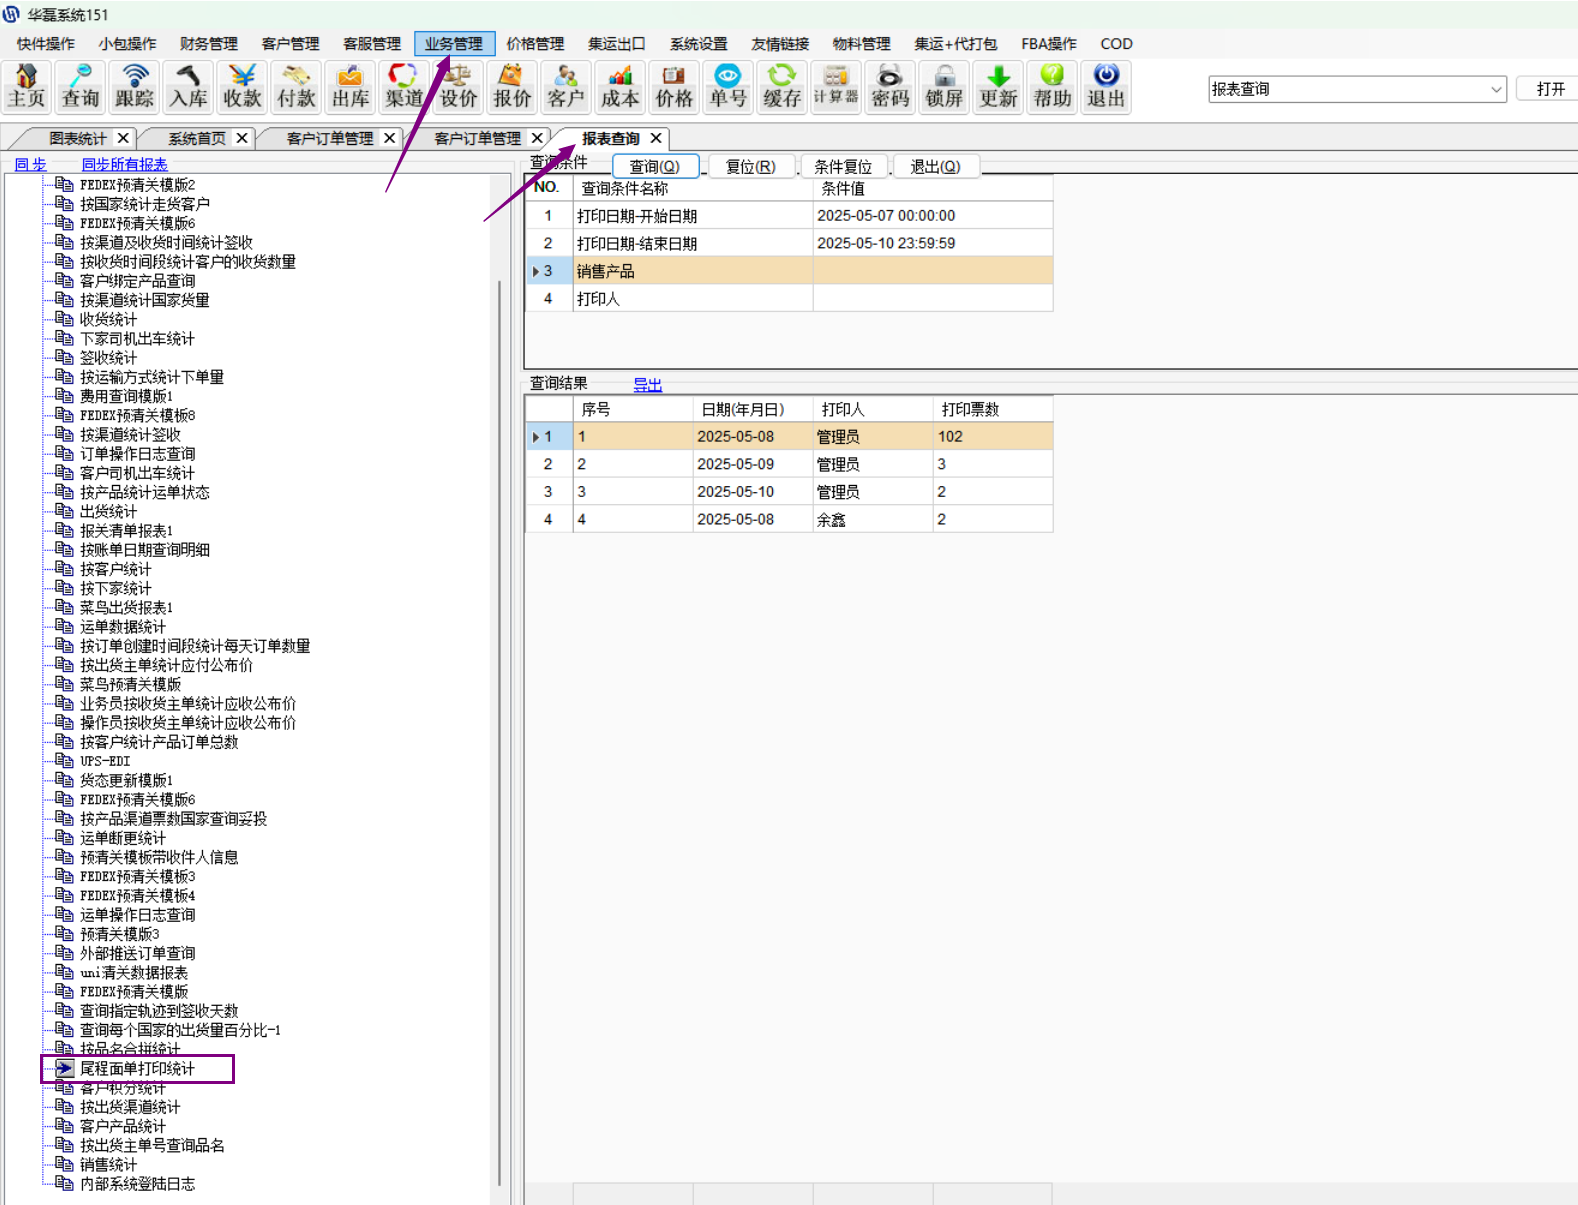Select uni清关数据报表 in tree
The height and width of the screenshot is (1205, 1578).
(134, 973)
